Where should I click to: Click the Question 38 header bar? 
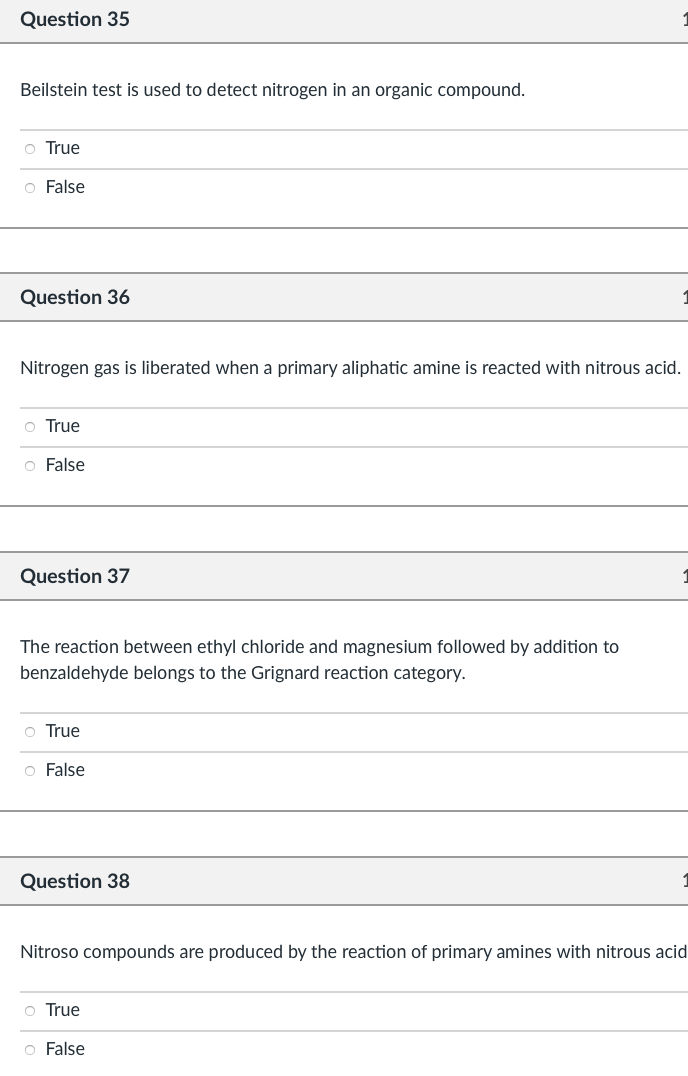click(x=344, y=881)
